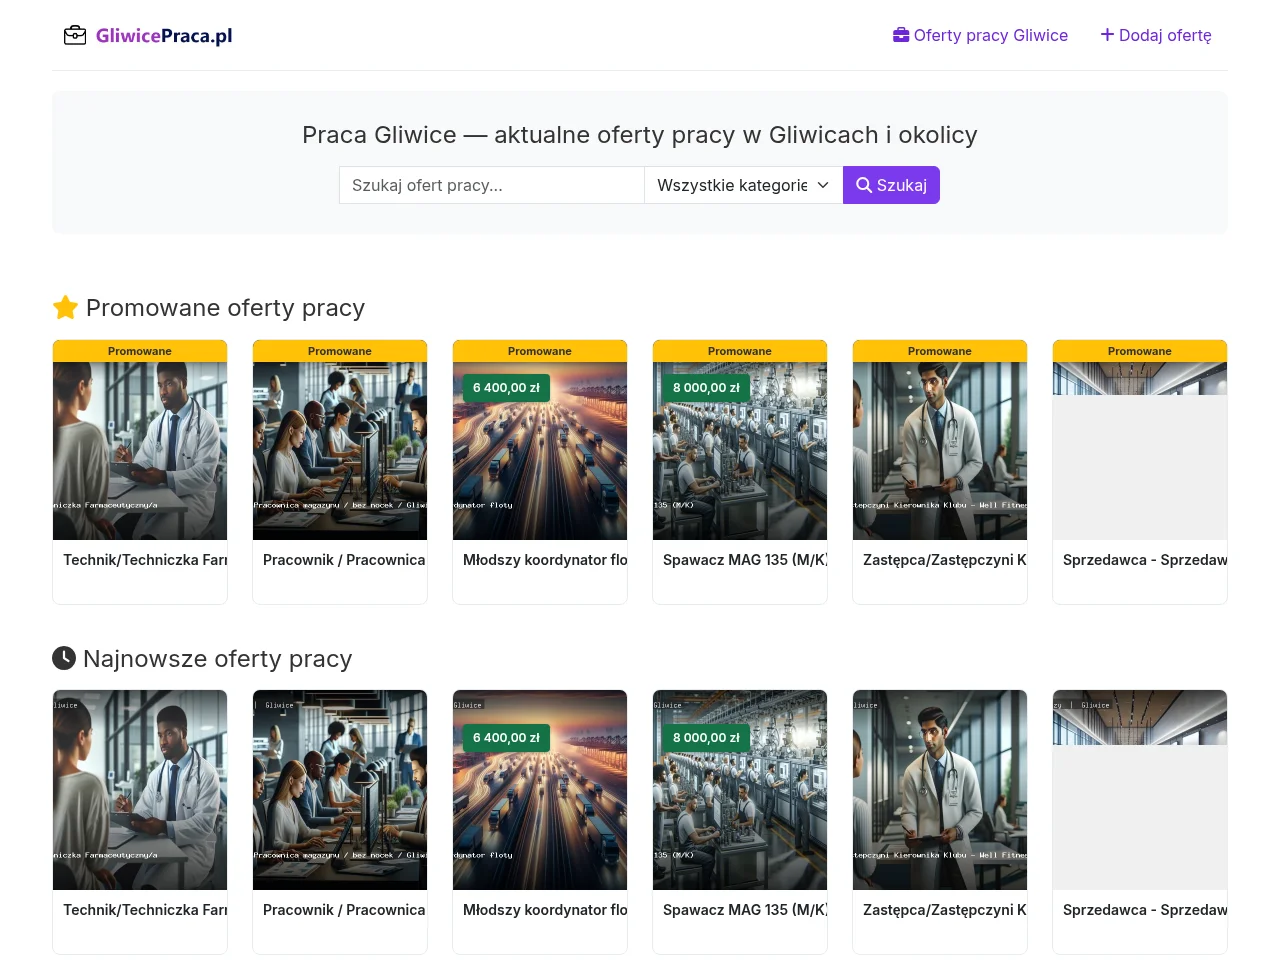1280x960 pixels.
Task: Click newest Pracownik / Pracownica title
Action: tap(344, 910)
